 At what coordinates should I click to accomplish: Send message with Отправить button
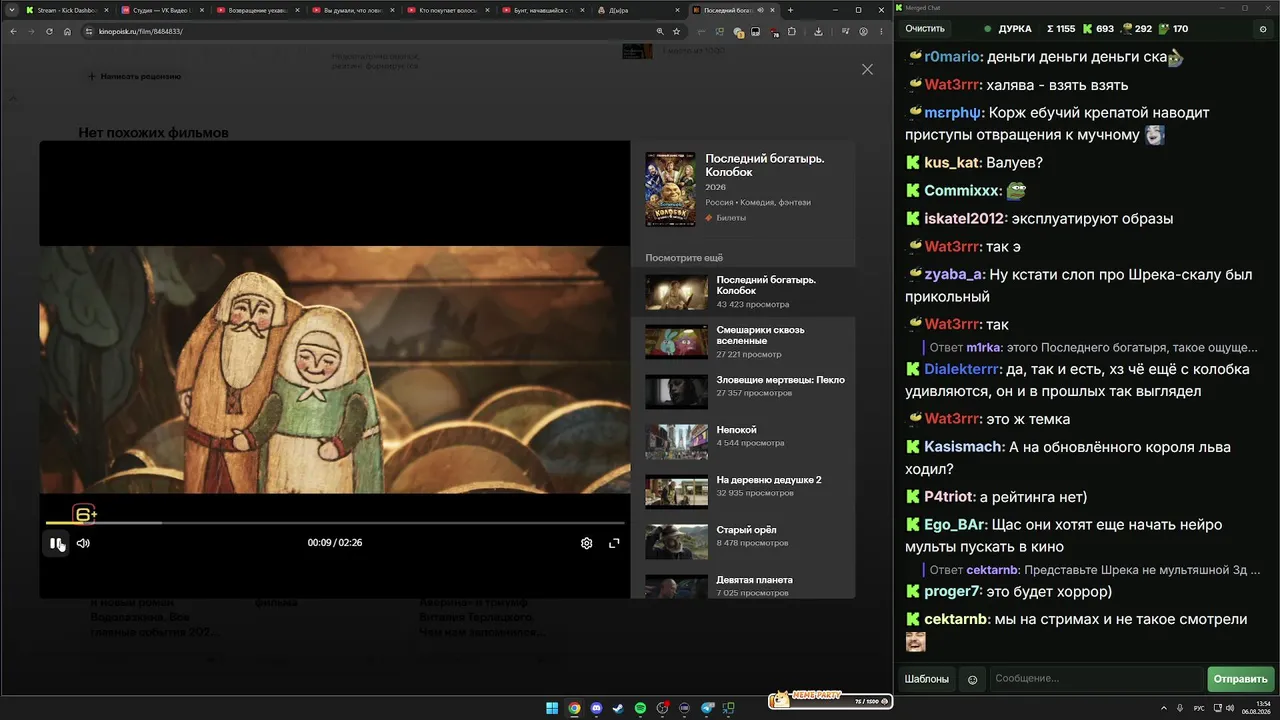(1240, 679)
